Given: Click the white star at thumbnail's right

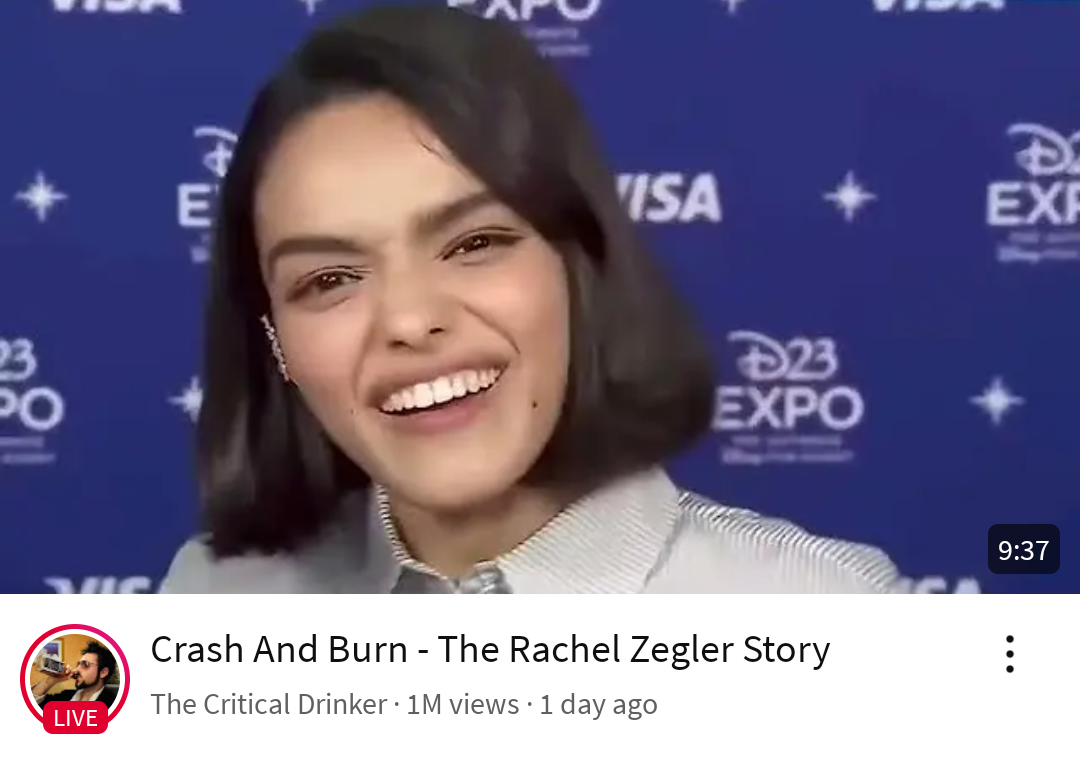Looking at the screenshot, I should pyautogui.click(x=996, y=400).
